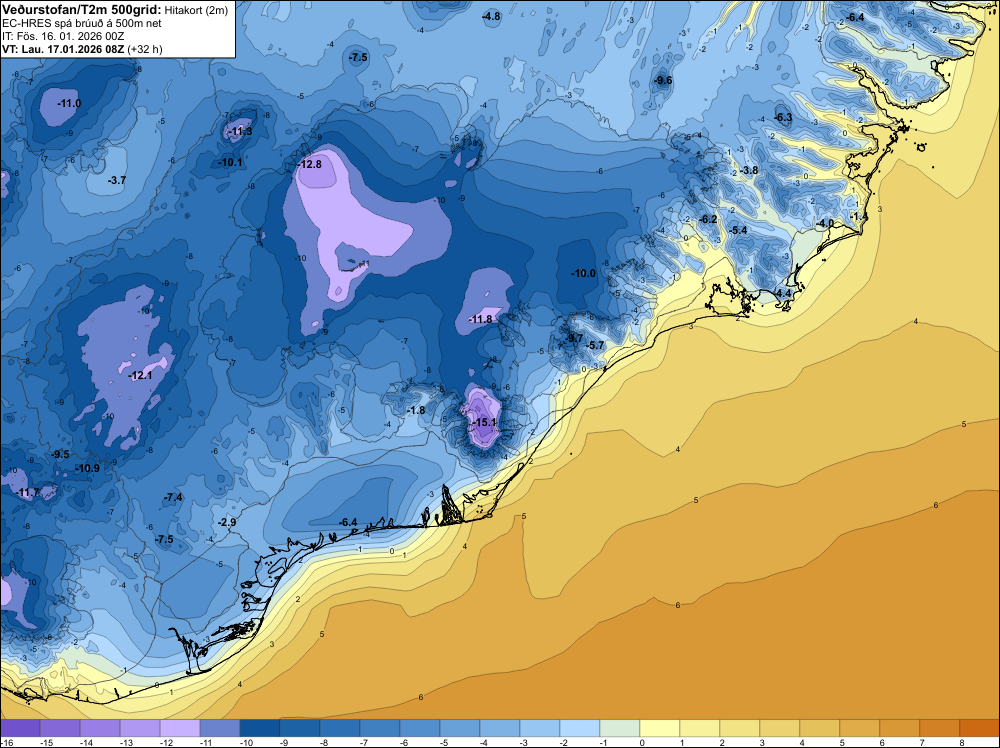Click the -4.4 temperature label near coast
1000x748 pixels.
coord(783,293)
